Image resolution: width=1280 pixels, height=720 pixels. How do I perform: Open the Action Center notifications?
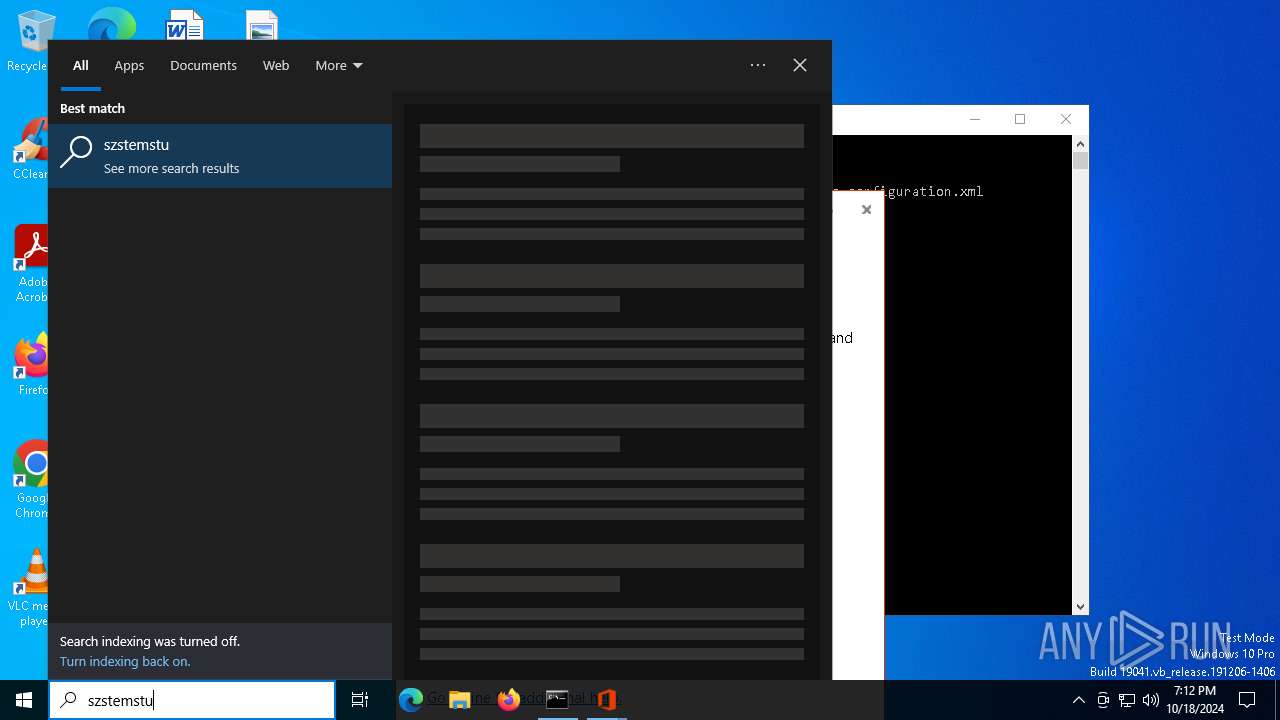tap(1247, 700)
